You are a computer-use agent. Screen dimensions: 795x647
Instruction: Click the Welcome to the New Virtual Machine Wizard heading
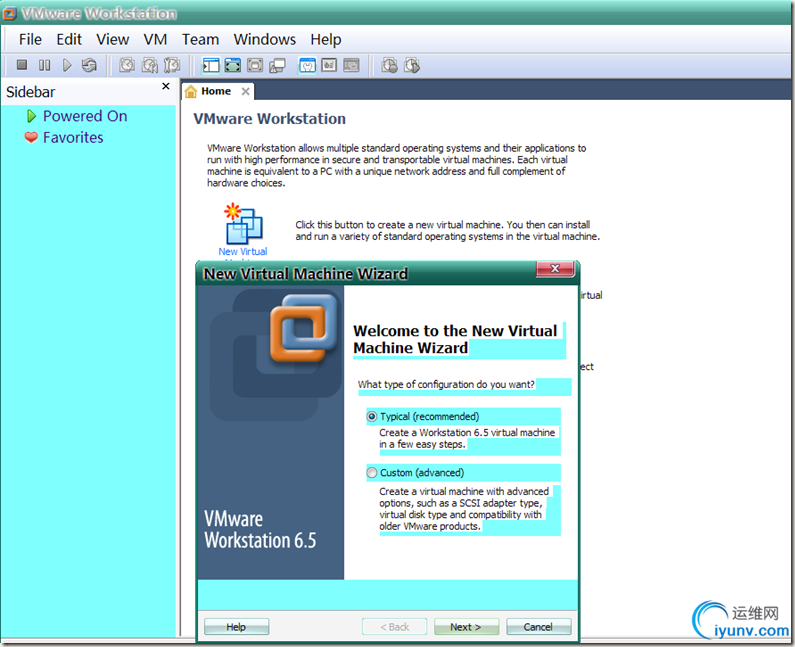(x=455, y=339)
